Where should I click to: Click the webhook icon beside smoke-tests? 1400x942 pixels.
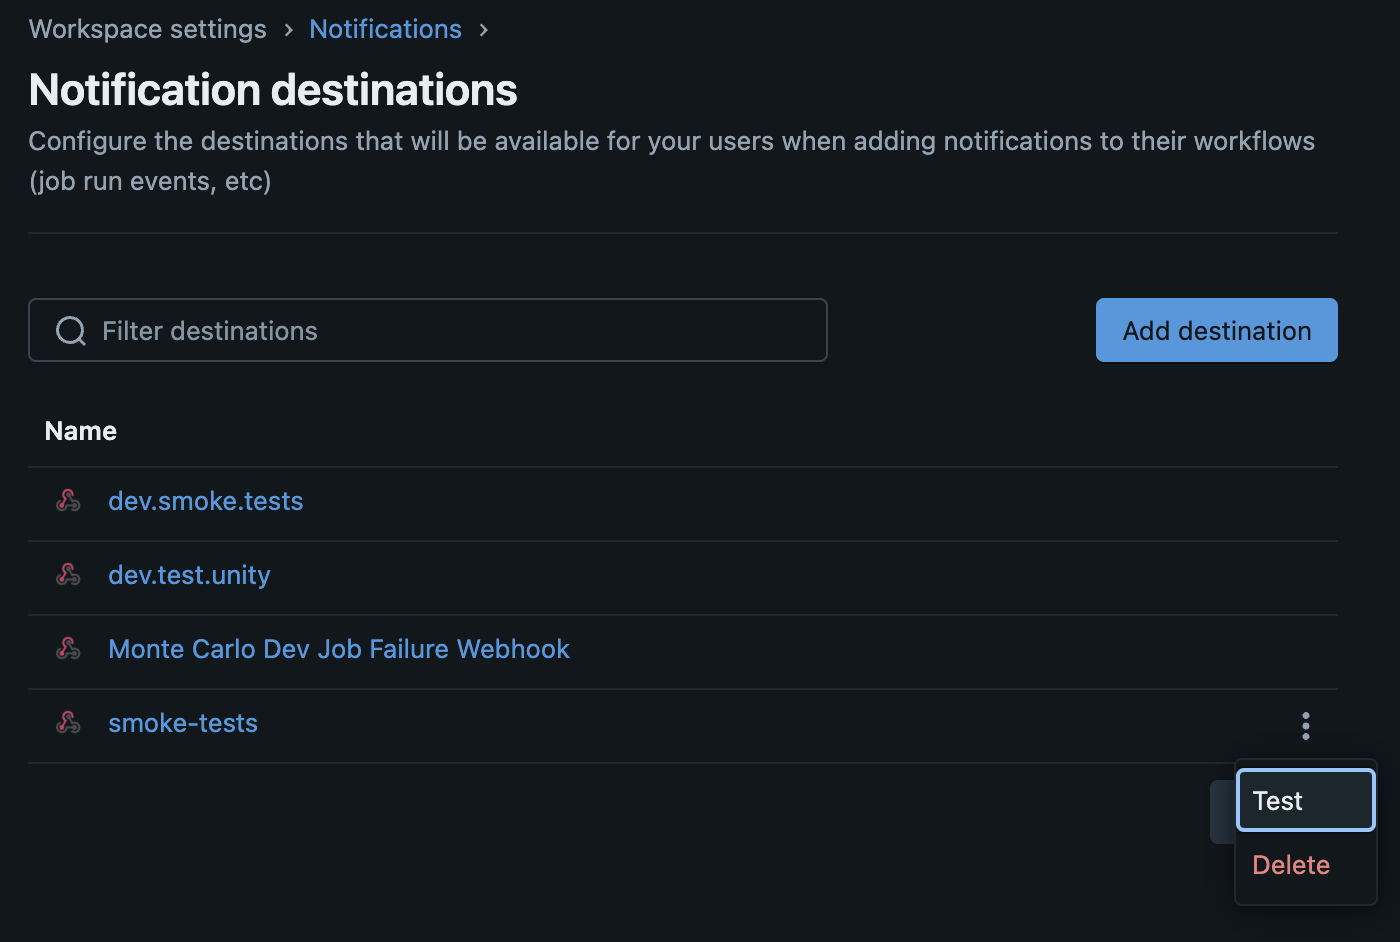tap(68, 722)
